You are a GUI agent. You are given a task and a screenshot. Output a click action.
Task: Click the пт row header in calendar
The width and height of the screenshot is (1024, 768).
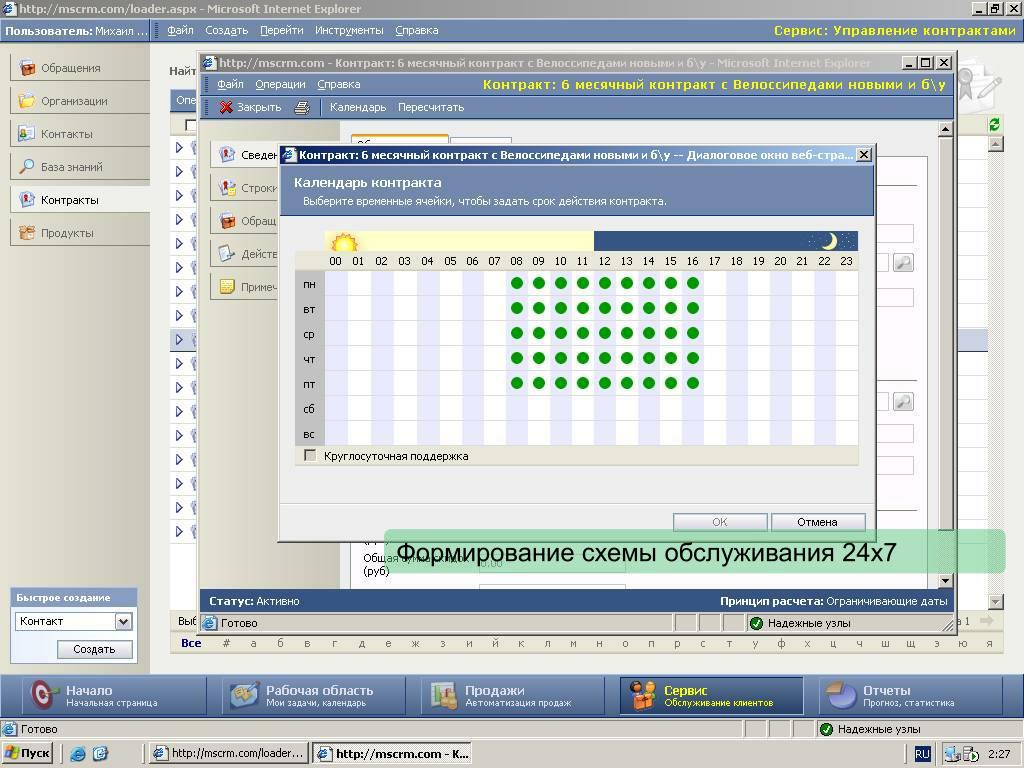310,384
